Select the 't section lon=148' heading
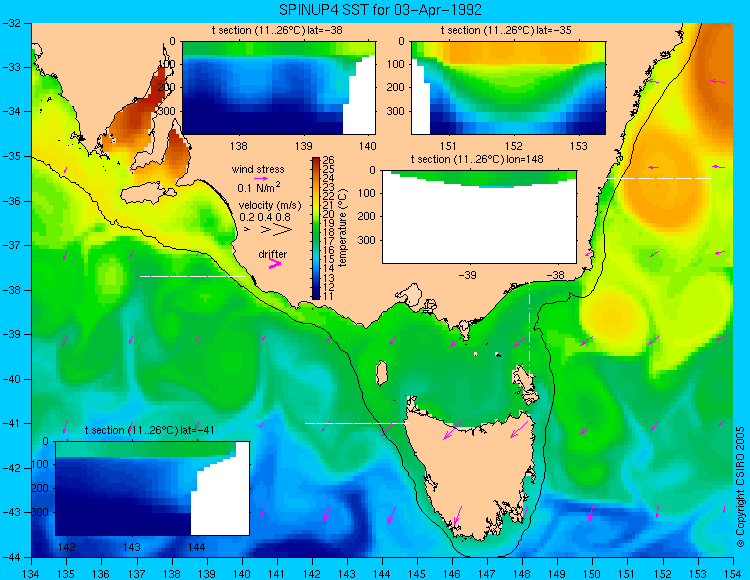This screenshot has width=750, height=580. pyautogui.click(x=477, y=159)
